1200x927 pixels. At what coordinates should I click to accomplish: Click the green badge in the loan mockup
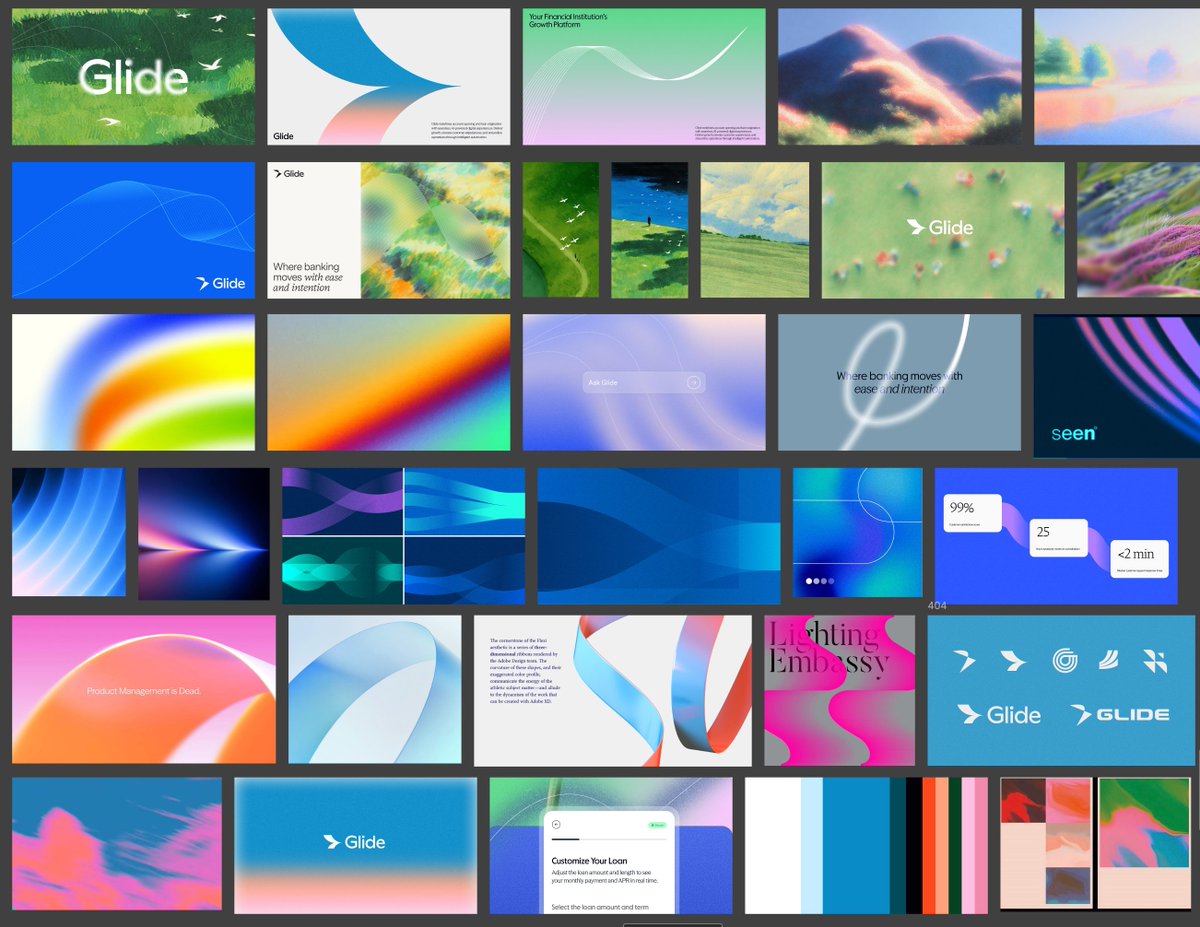tap(657, 825)
